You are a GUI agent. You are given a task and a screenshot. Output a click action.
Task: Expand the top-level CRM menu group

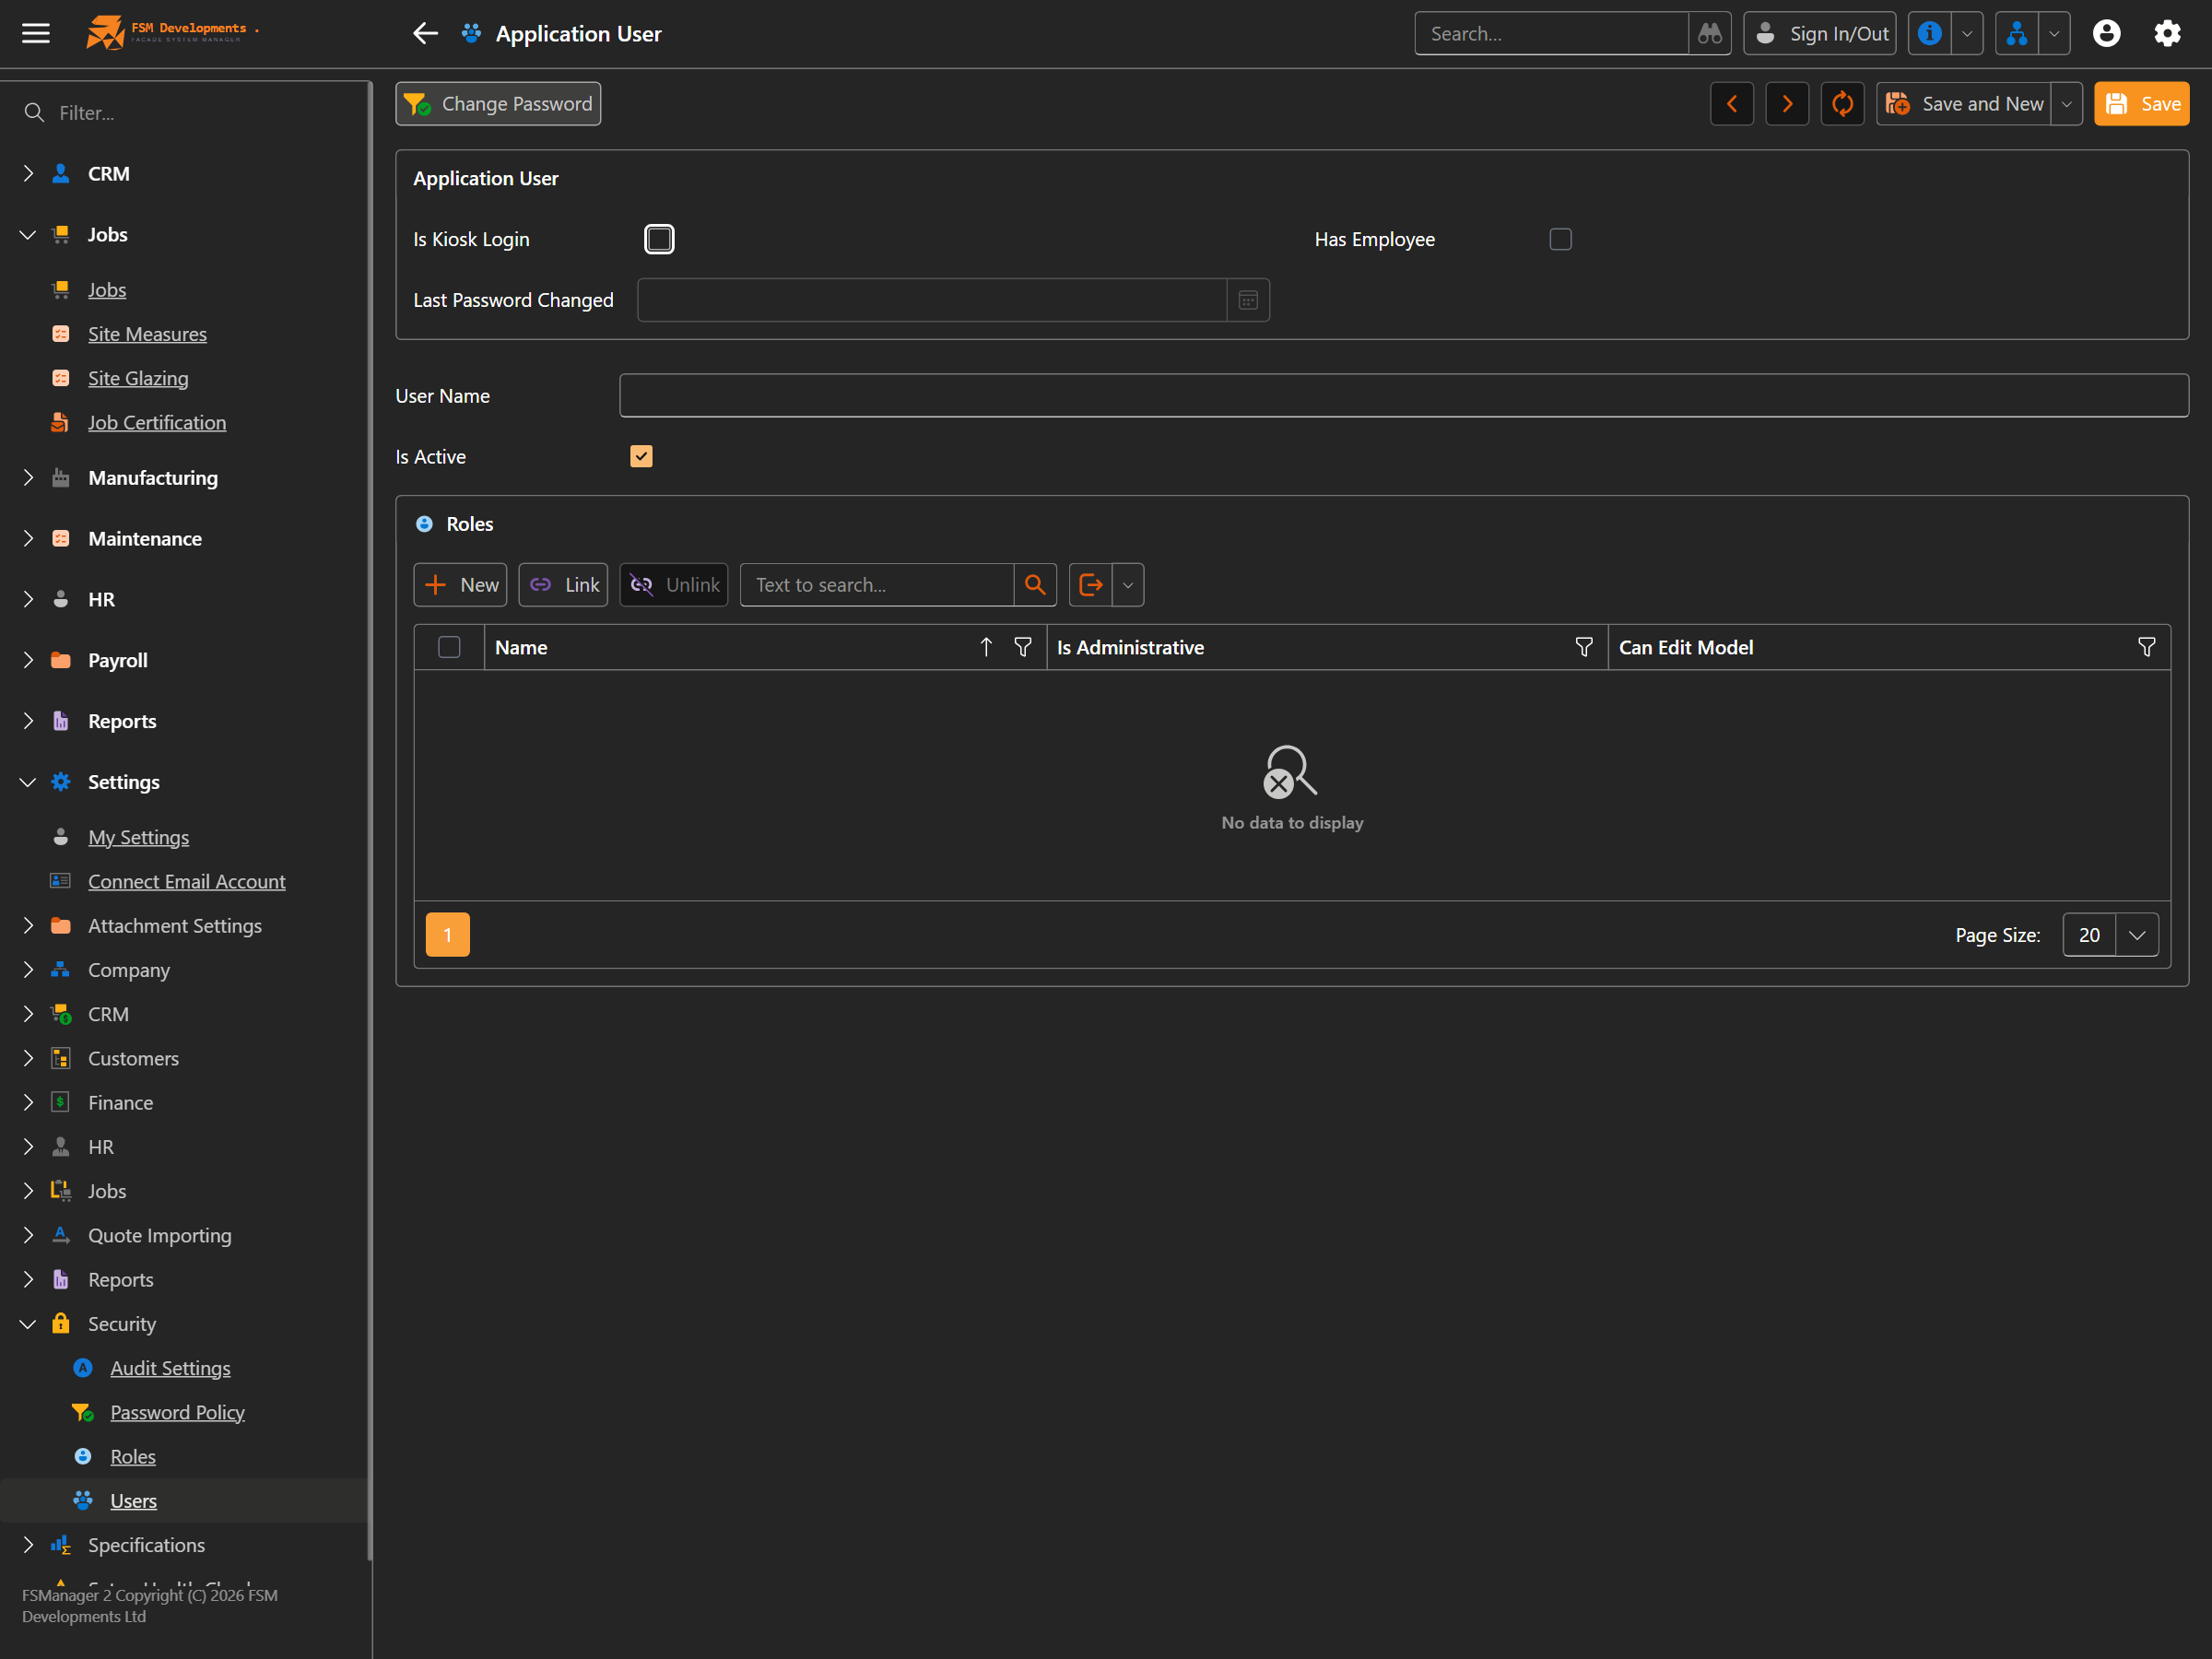pyautogui.click(x=28, y=173)
